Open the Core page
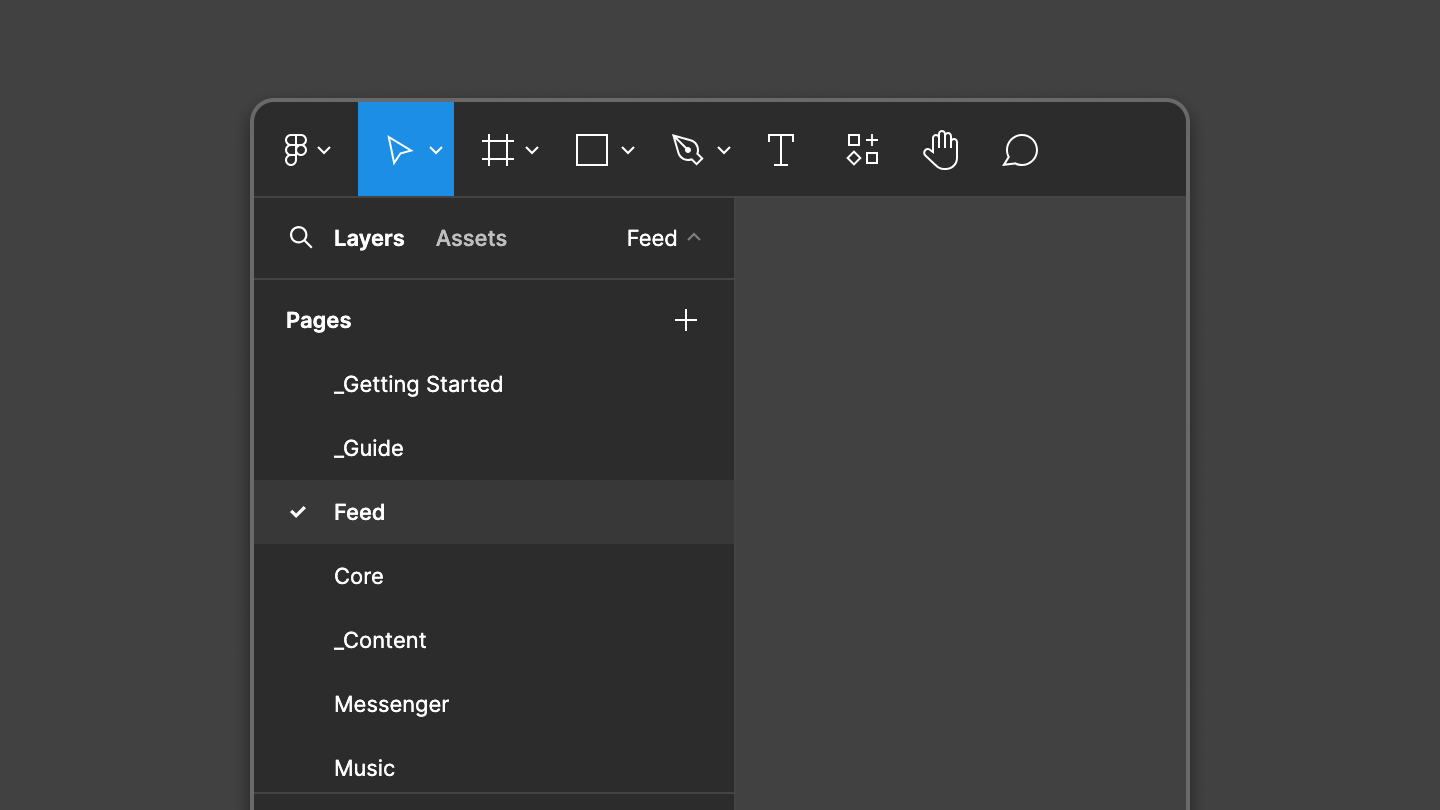The height and width of the screenshot is (810, 1440). 494,576
